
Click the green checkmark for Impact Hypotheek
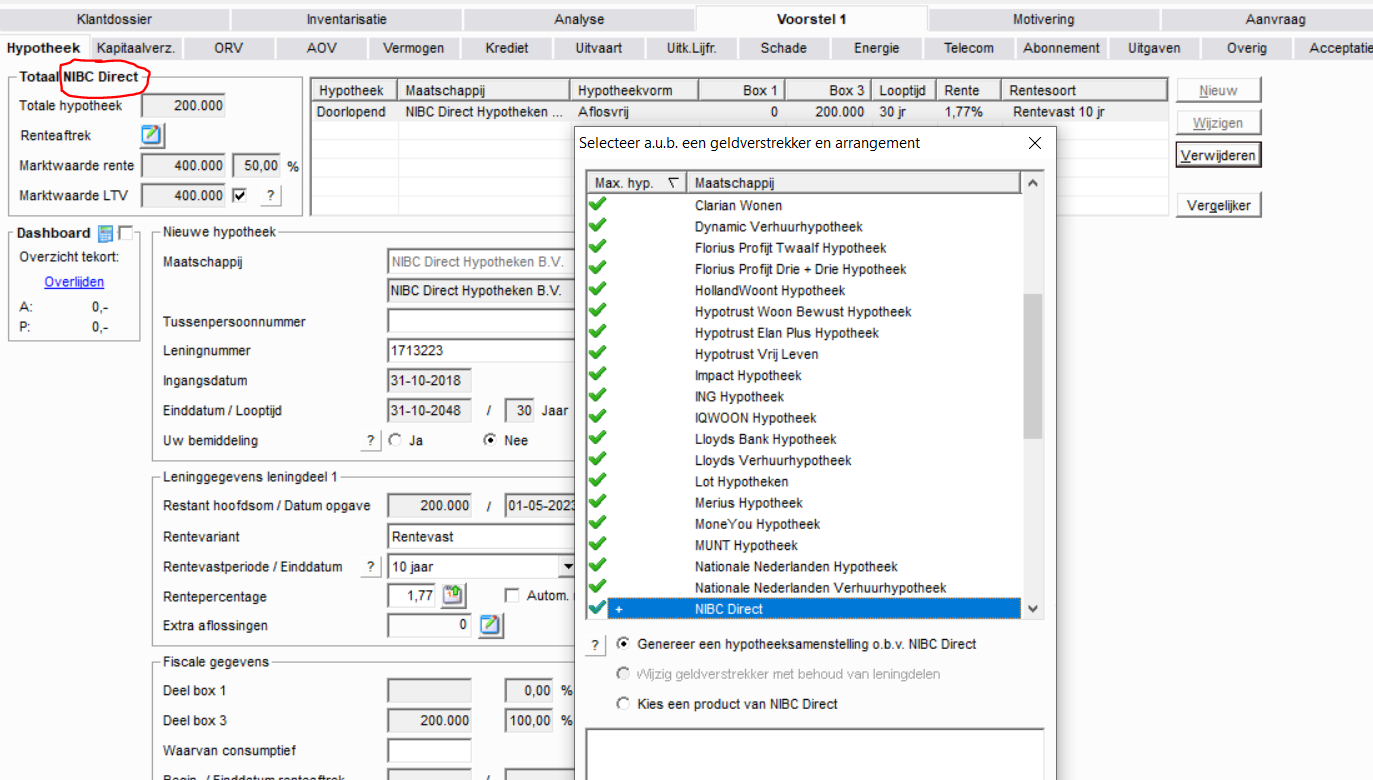point(598,375)
